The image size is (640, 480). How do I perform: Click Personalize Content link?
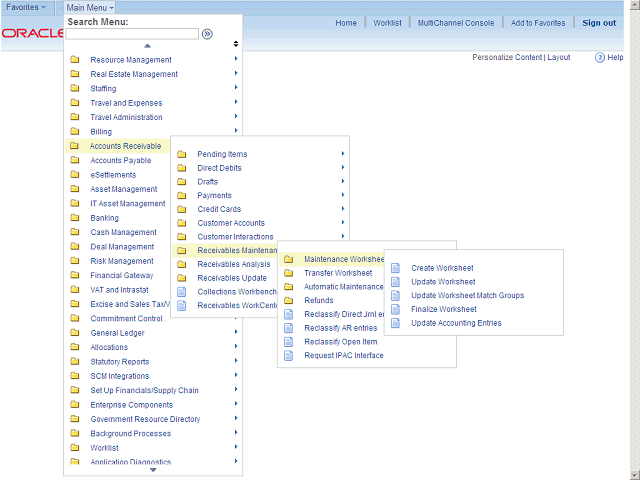tap(507, 58)
